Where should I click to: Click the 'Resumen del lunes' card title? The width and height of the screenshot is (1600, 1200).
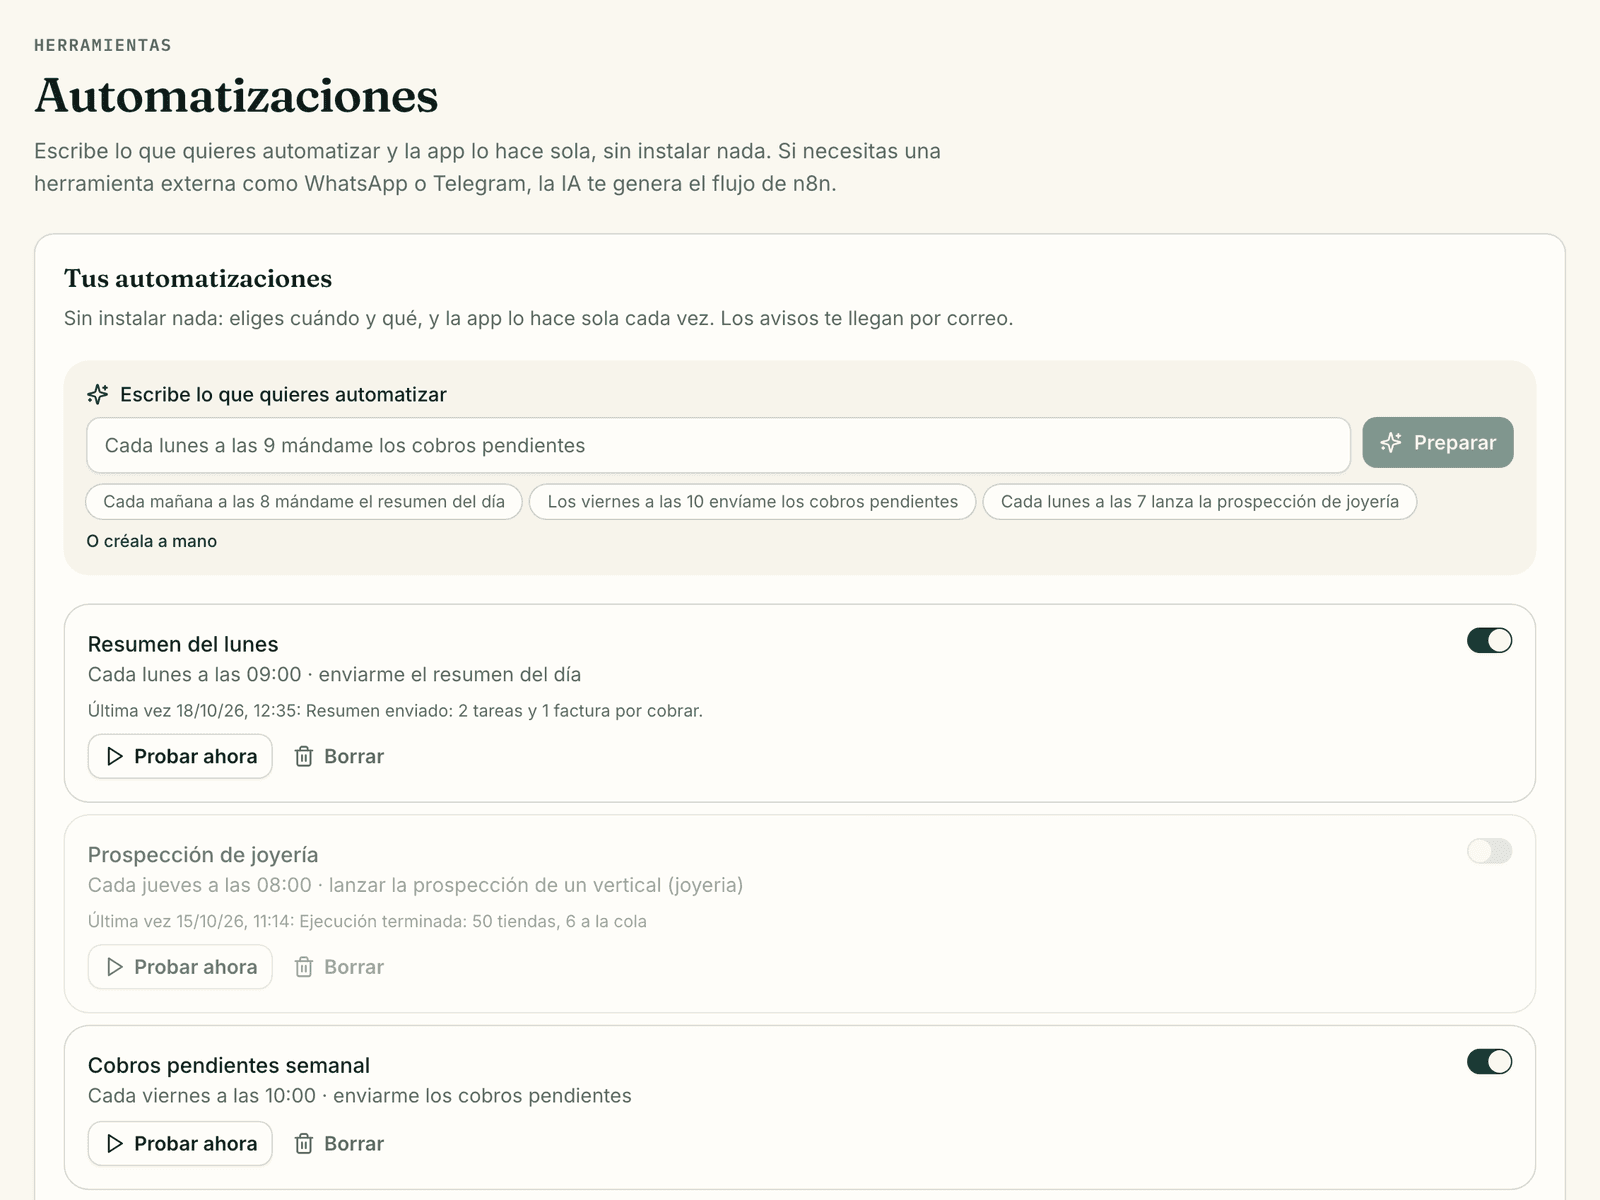pos(183,644)
